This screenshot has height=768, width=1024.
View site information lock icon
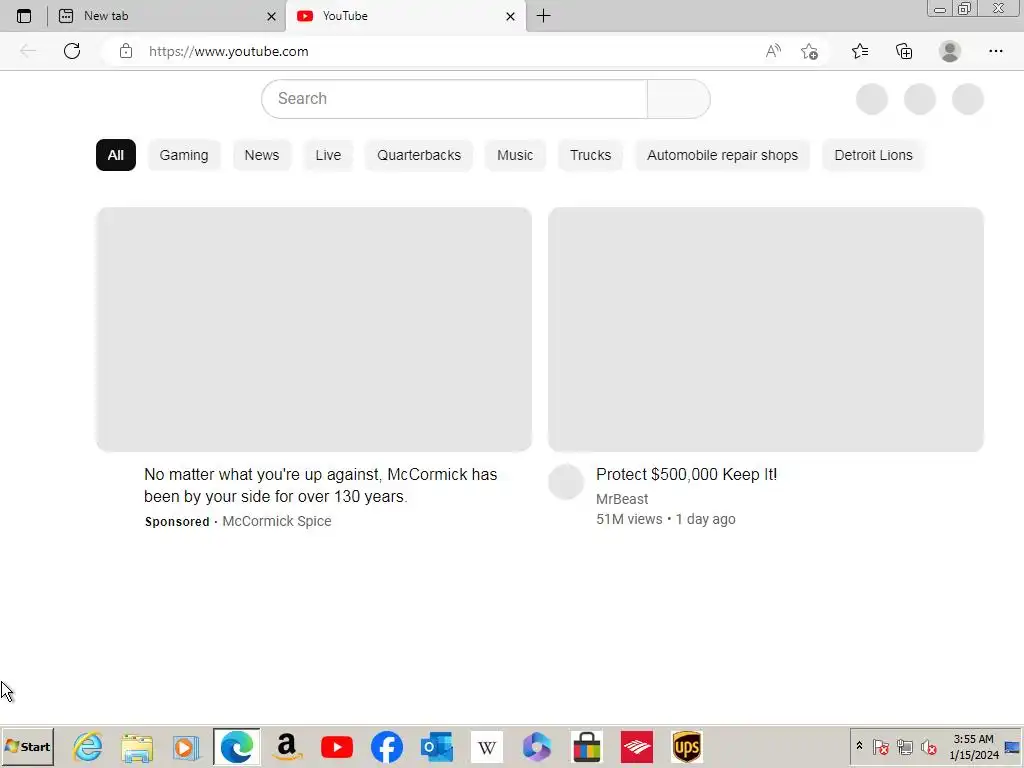126,51
